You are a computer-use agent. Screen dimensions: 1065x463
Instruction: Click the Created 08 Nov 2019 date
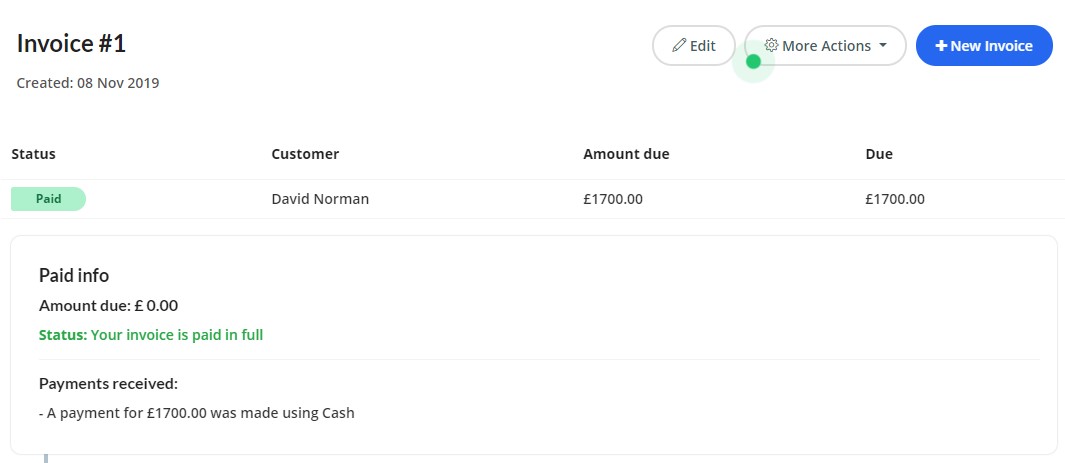pyautogui.click(x=88, y=83)
